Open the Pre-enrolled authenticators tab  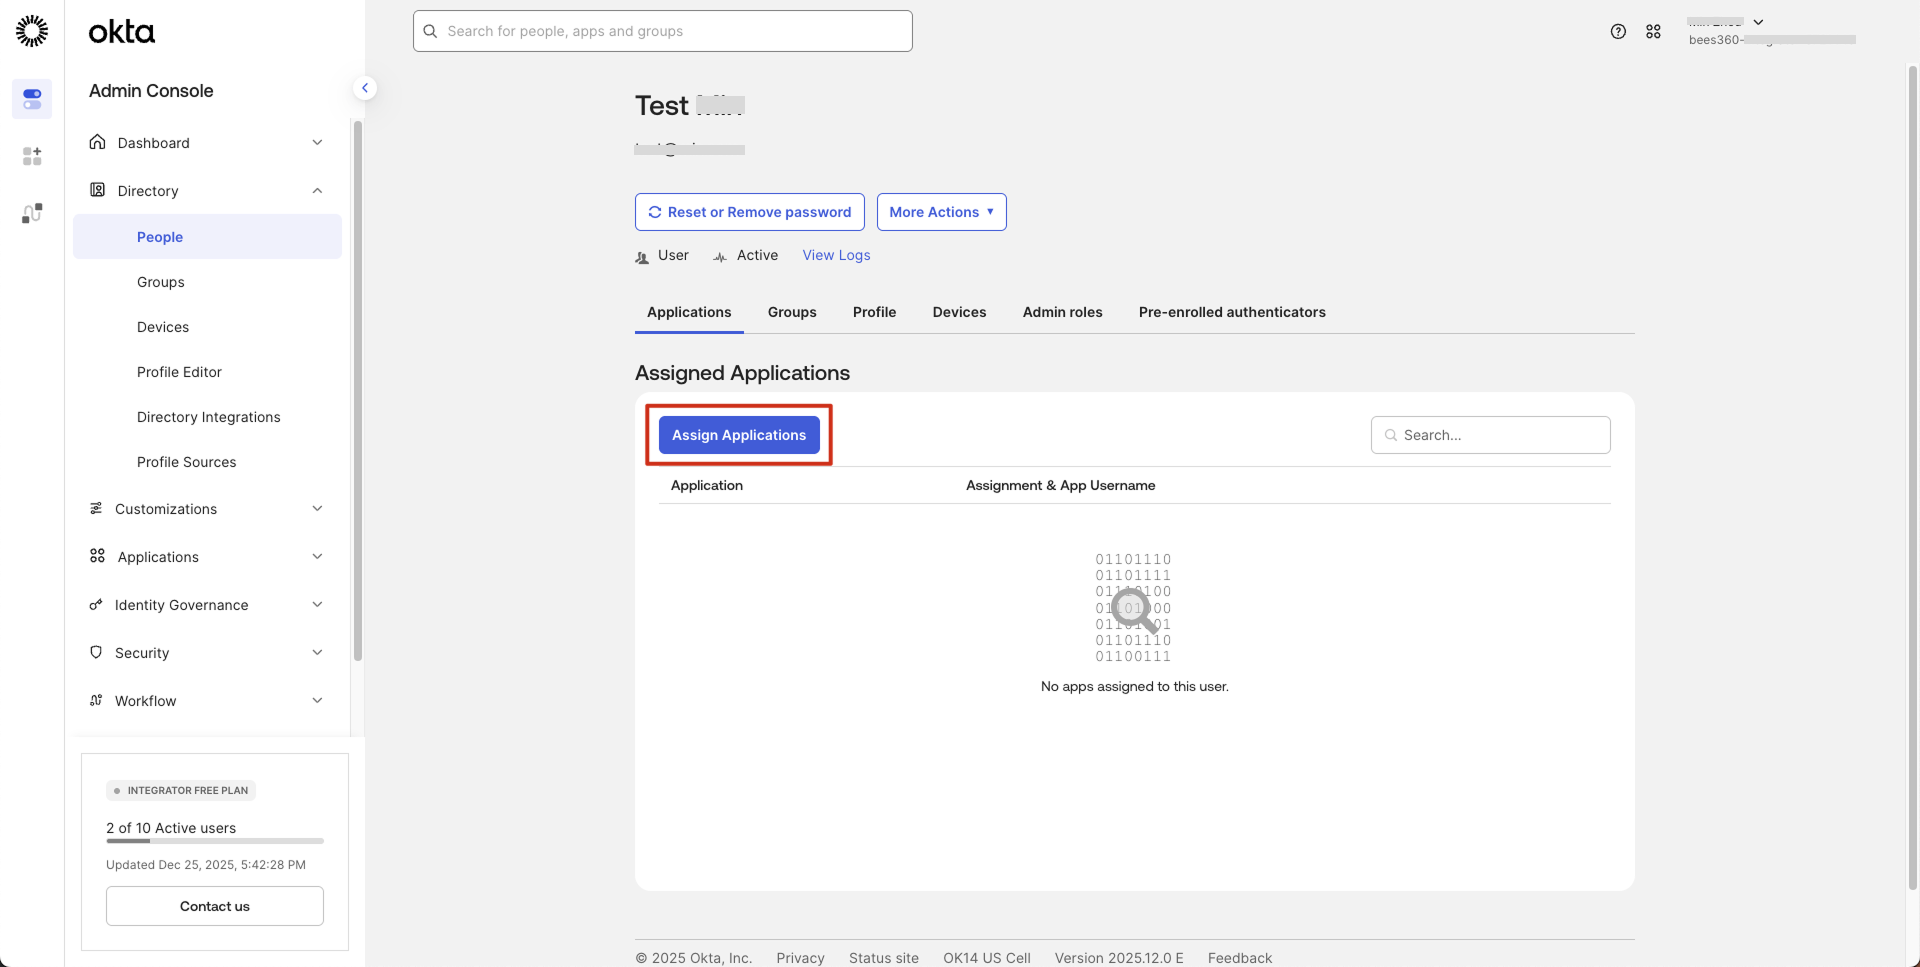pyautogui.click(x=1232, y=312)
